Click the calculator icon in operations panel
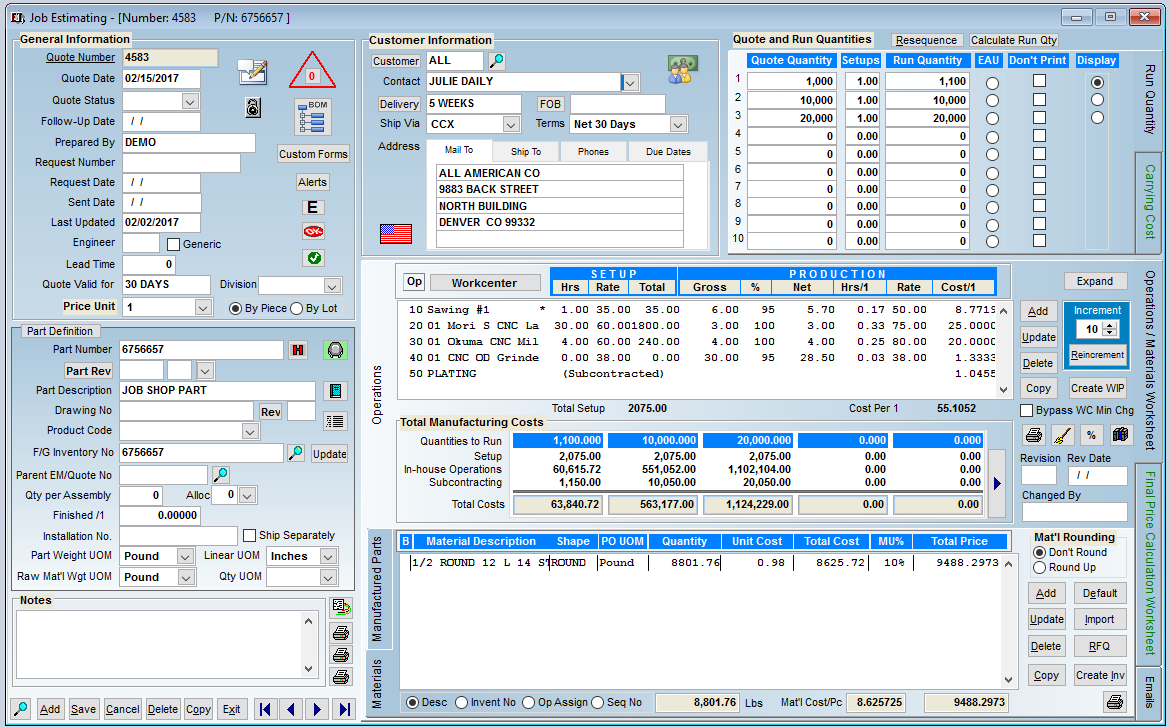The width and height of the screenshot is (1170, 727). tap(1120, 435)
